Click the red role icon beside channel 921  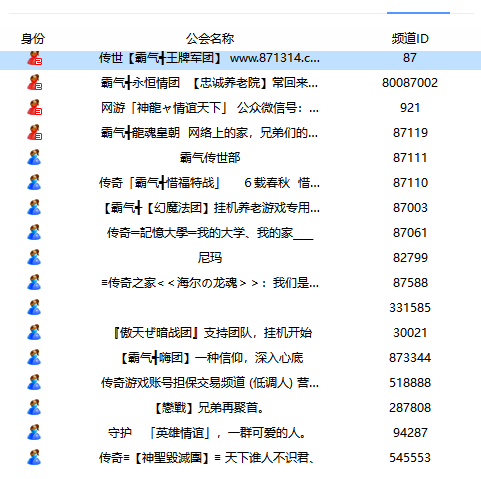tap(34, 108)
